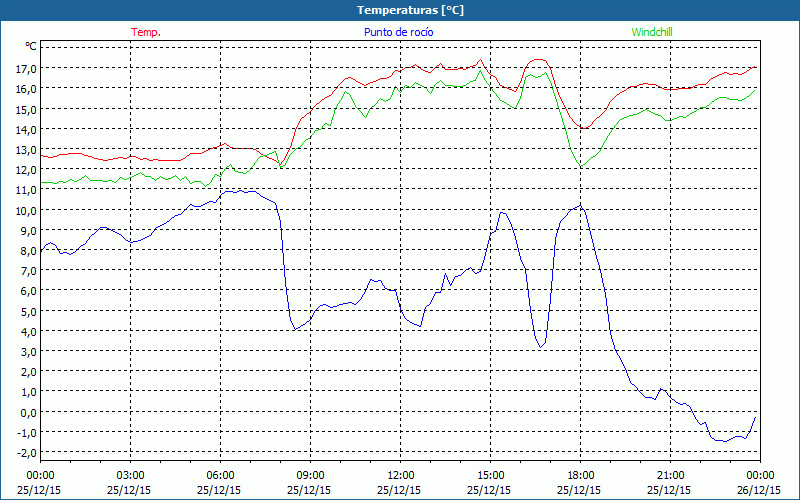
Task: Click the 17,0 y-axis value
Action: click(x=28, y=68)
